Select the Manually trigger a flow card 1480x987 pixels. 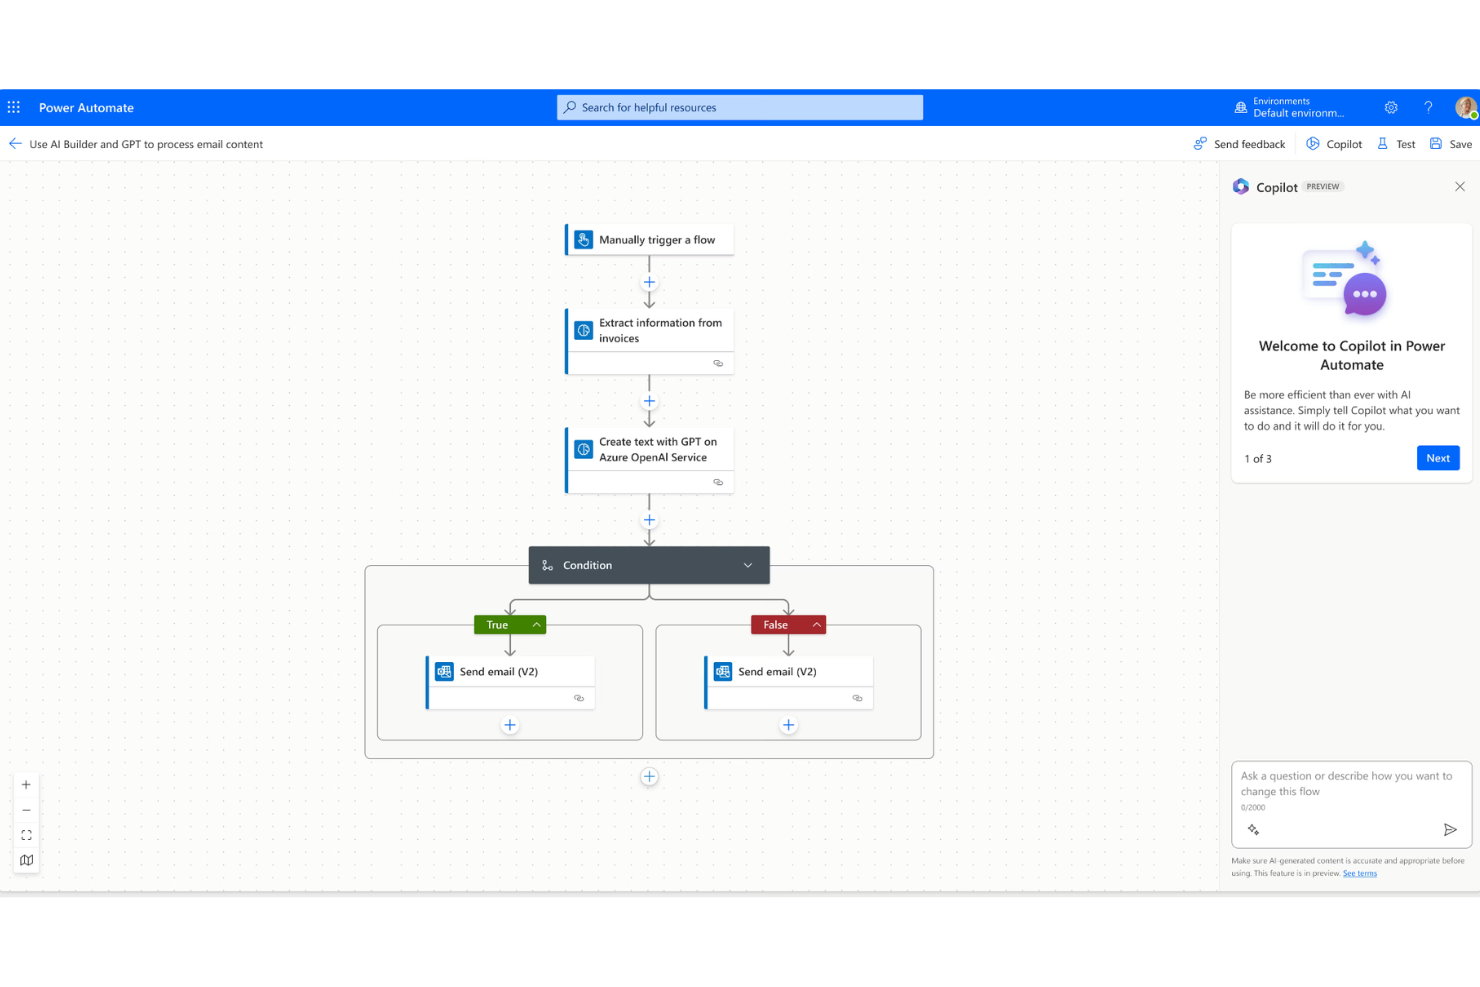click(x=649, y=240)
